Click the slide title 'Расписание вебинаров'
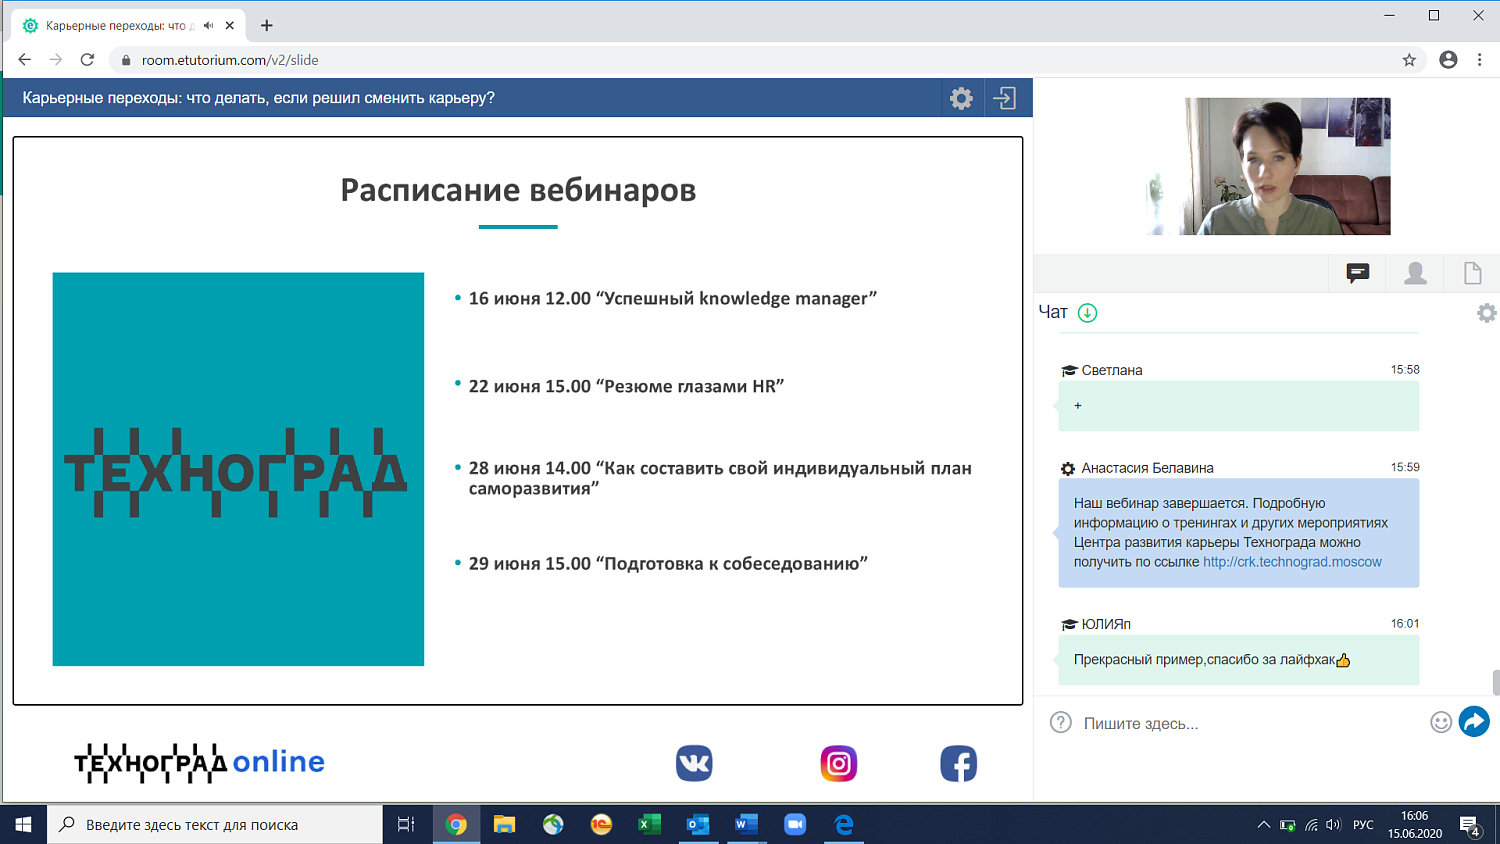1500x844 pixels. click(x=518, y=189)
